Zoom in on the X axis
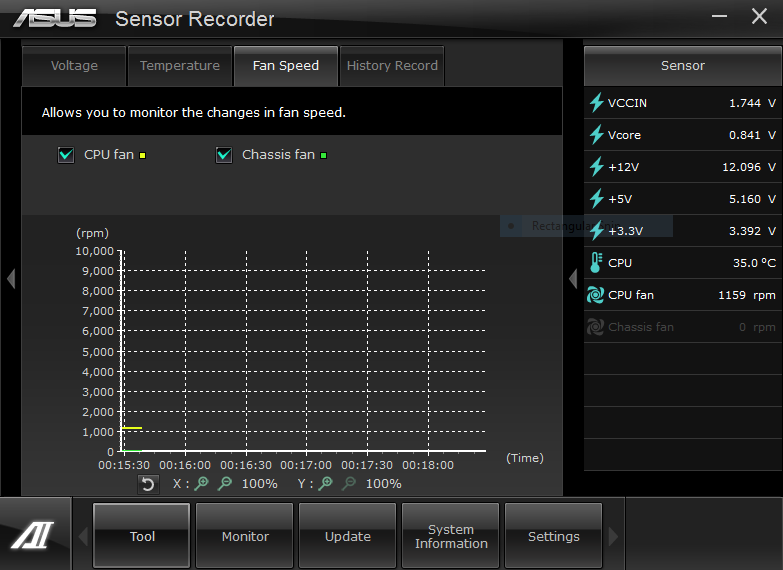The width and height of the screenshot is (783, 570). [201, 483]
